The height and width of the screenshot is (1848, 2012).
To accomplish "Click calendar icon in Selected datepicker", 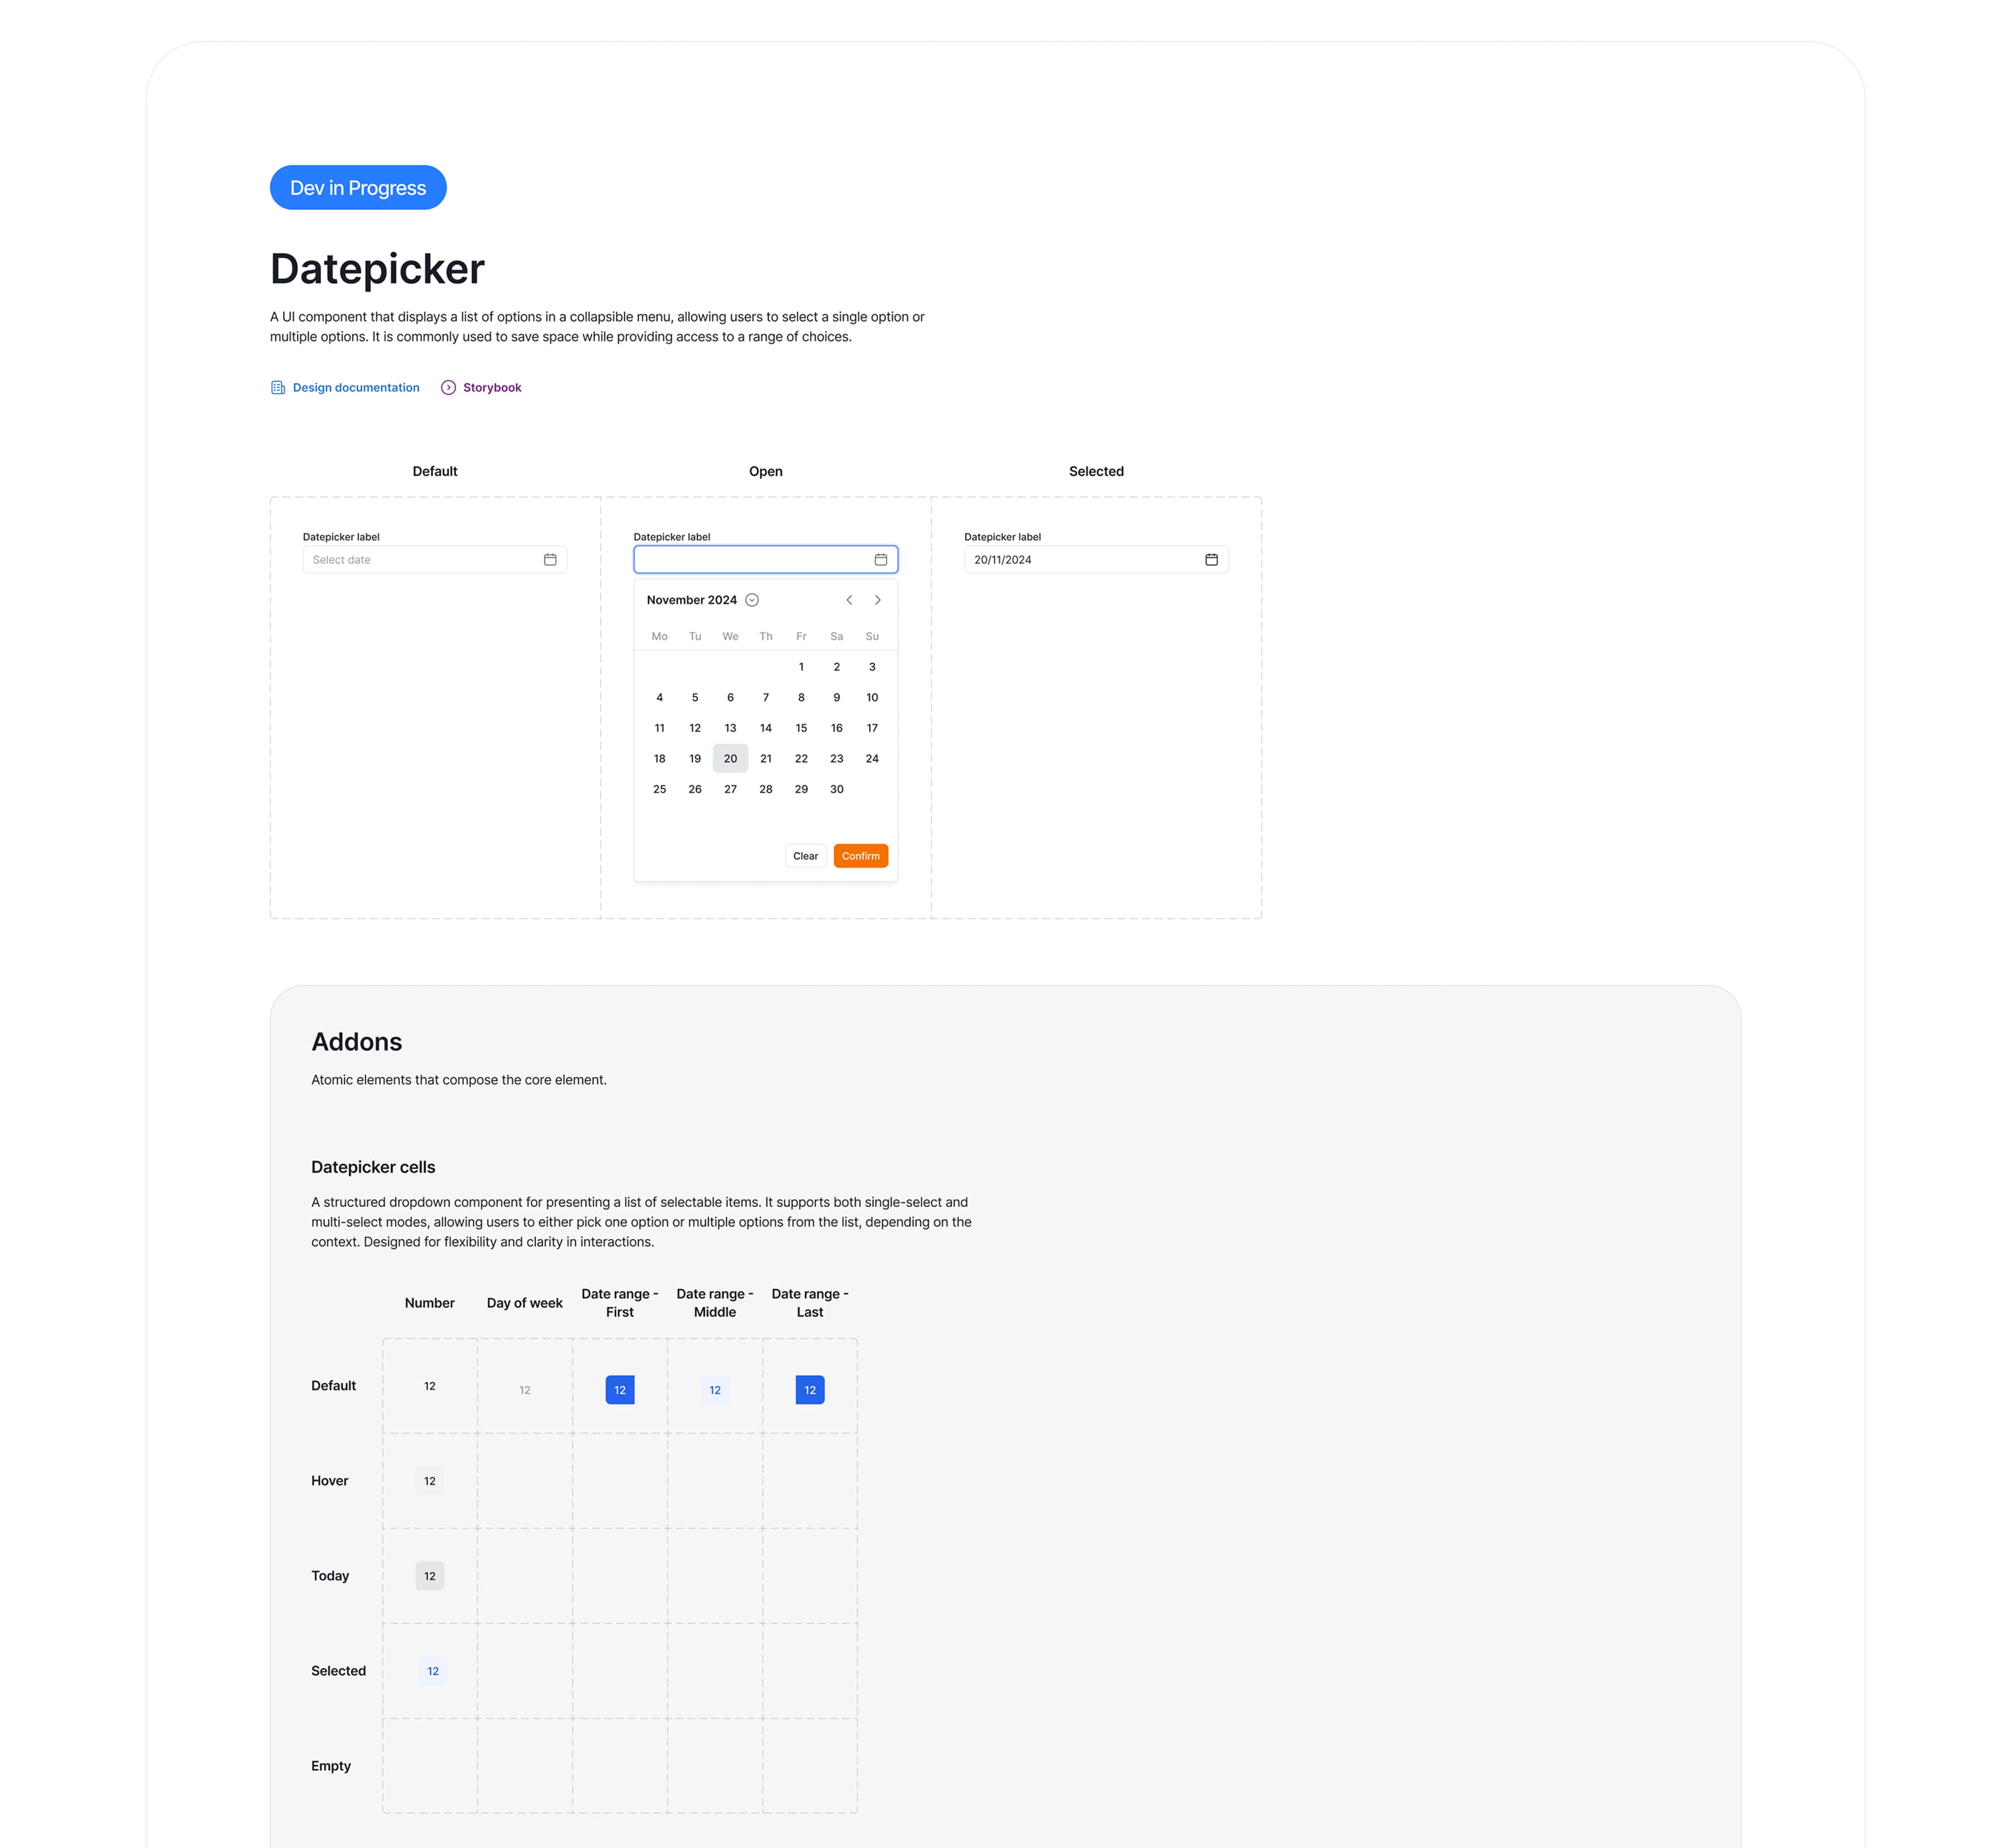I will (1211, 560).
